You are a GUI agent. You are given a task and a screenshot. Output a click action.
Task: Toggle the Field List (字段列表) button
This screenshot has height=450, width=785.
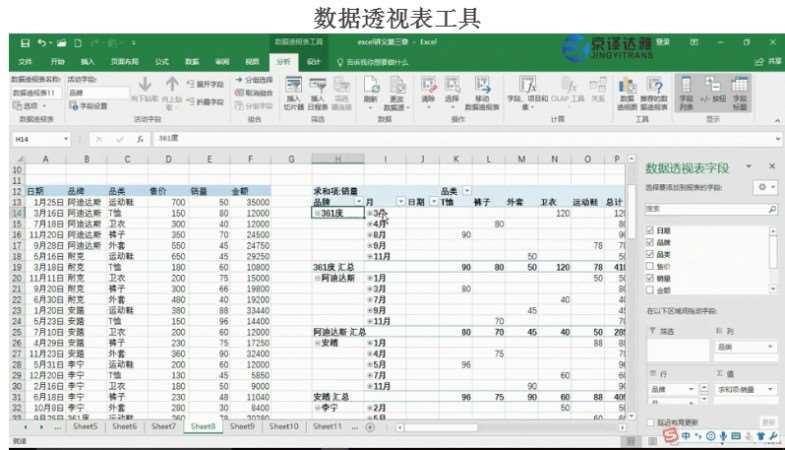(x=686, y=94)
